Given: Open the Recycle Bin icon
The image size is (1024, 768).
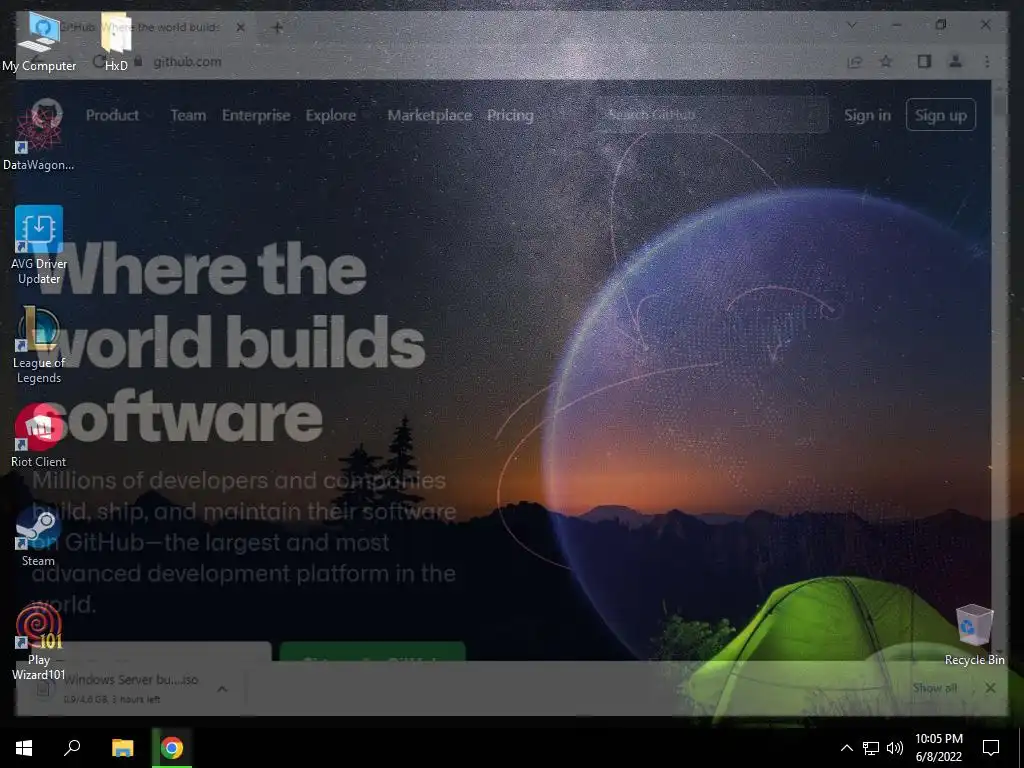Looking at the screenshot, I should 974,635.
